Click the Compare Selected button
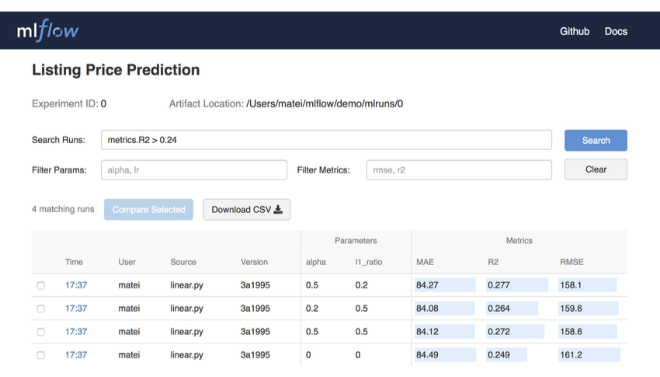Screen dimensions: 660x377 149,210
